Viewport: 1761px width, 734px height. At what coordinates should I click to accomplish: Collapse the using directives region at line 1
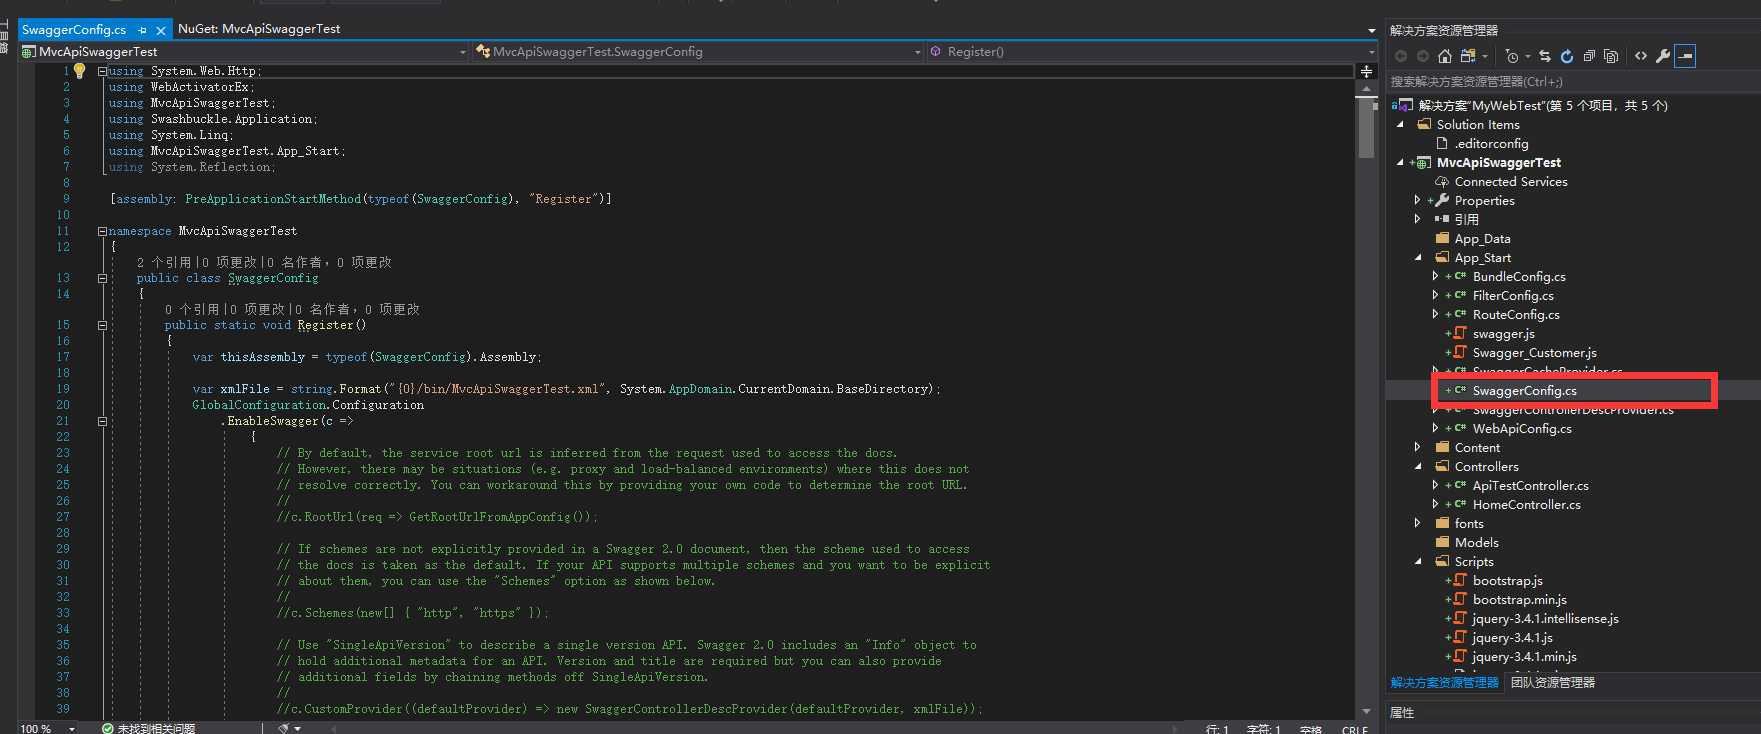[102, 71]
